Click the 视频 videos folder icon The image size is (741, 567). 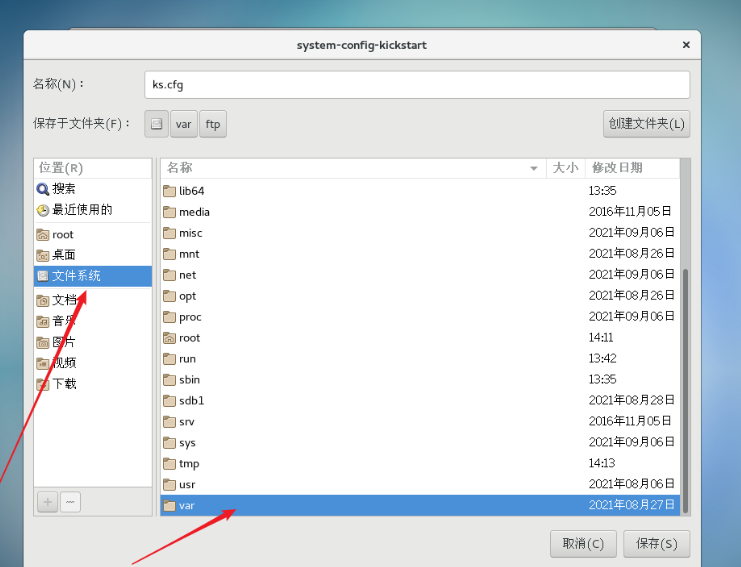tap(43, 363)
